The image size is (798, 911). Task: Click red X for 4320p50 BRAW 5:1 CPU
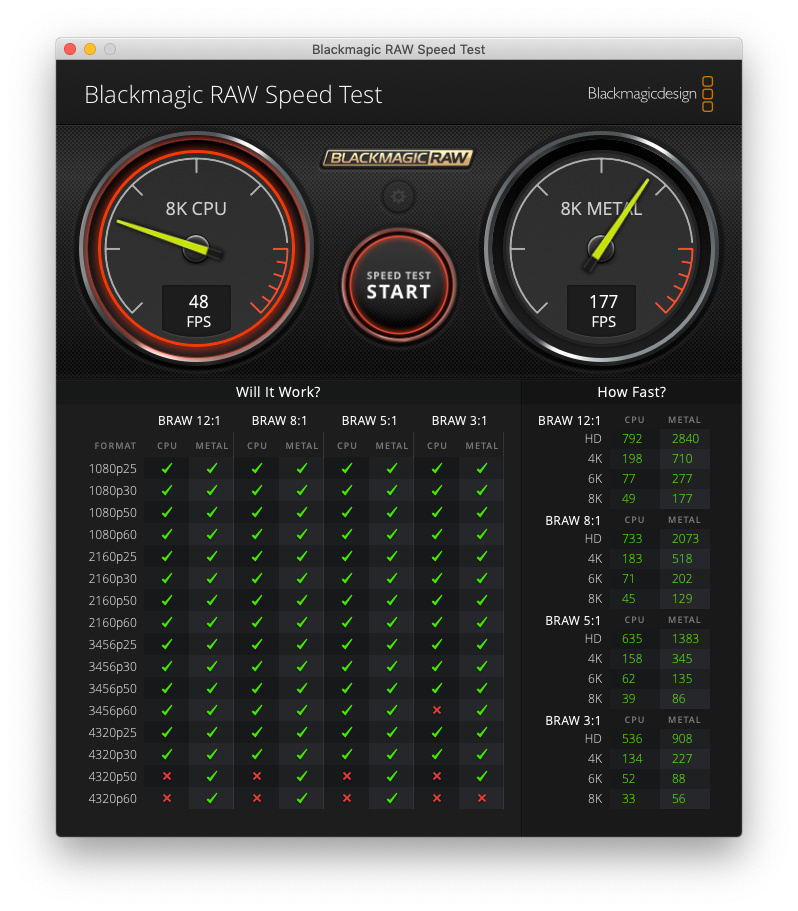(347, 776)
